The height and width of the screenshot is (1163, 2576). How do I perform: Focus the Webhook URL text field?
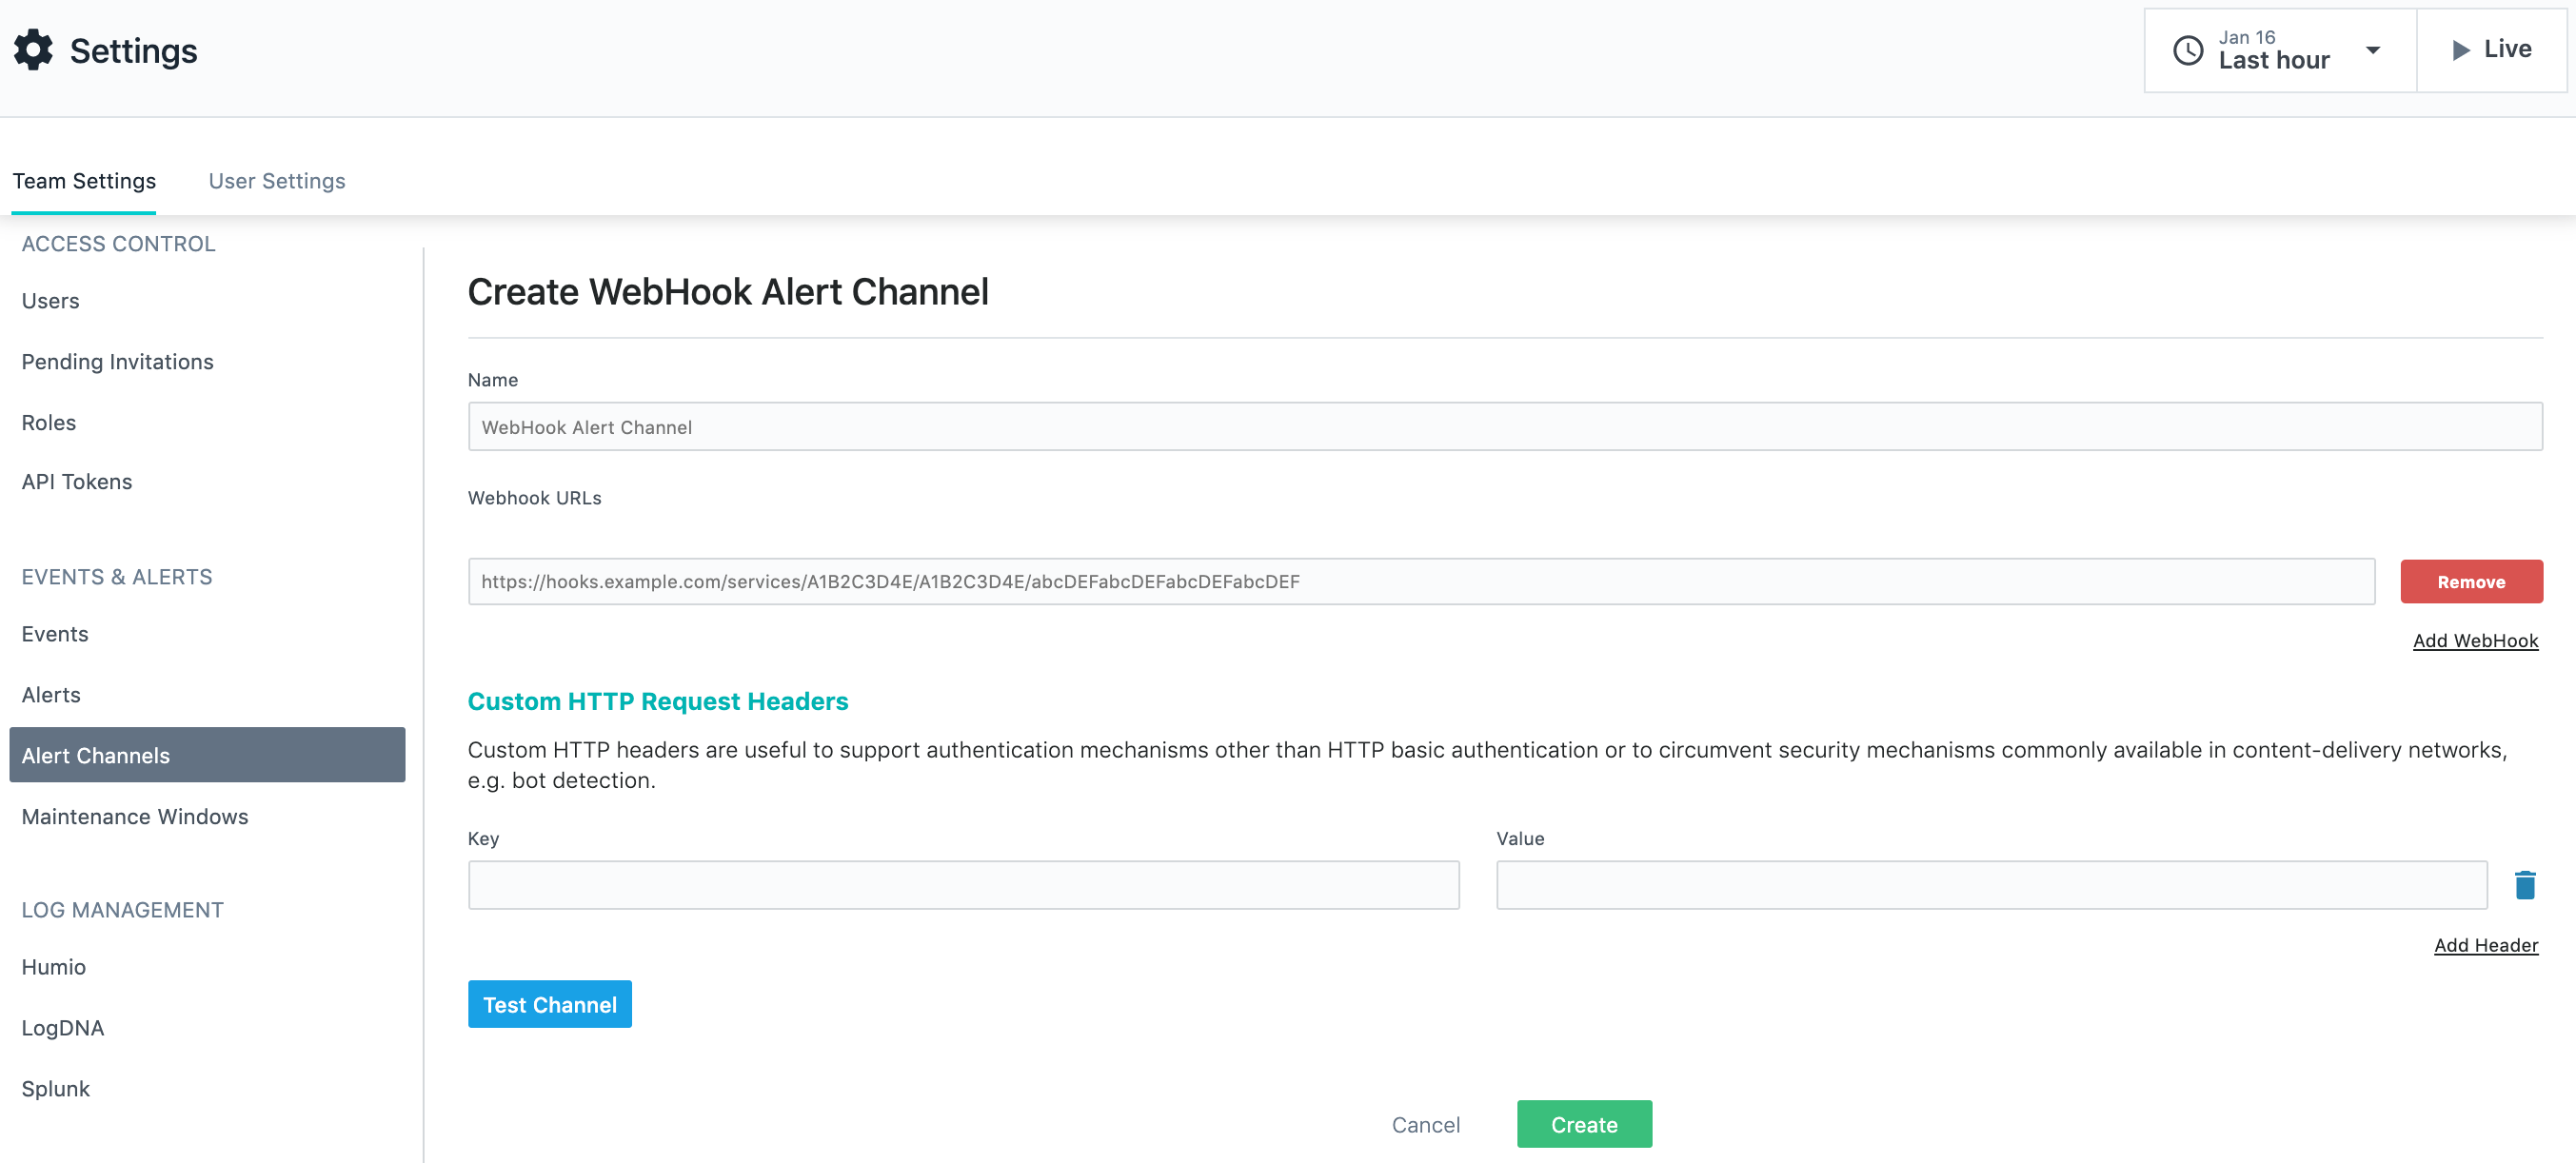tap(1420, 582)
